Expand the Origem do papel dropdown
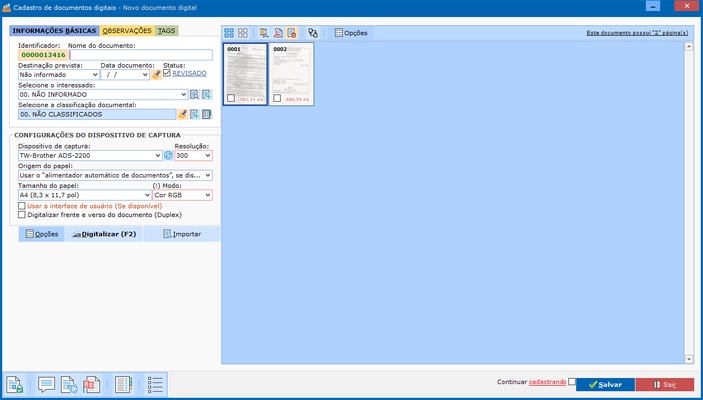 pyautogui.click(x=208, y=175)
